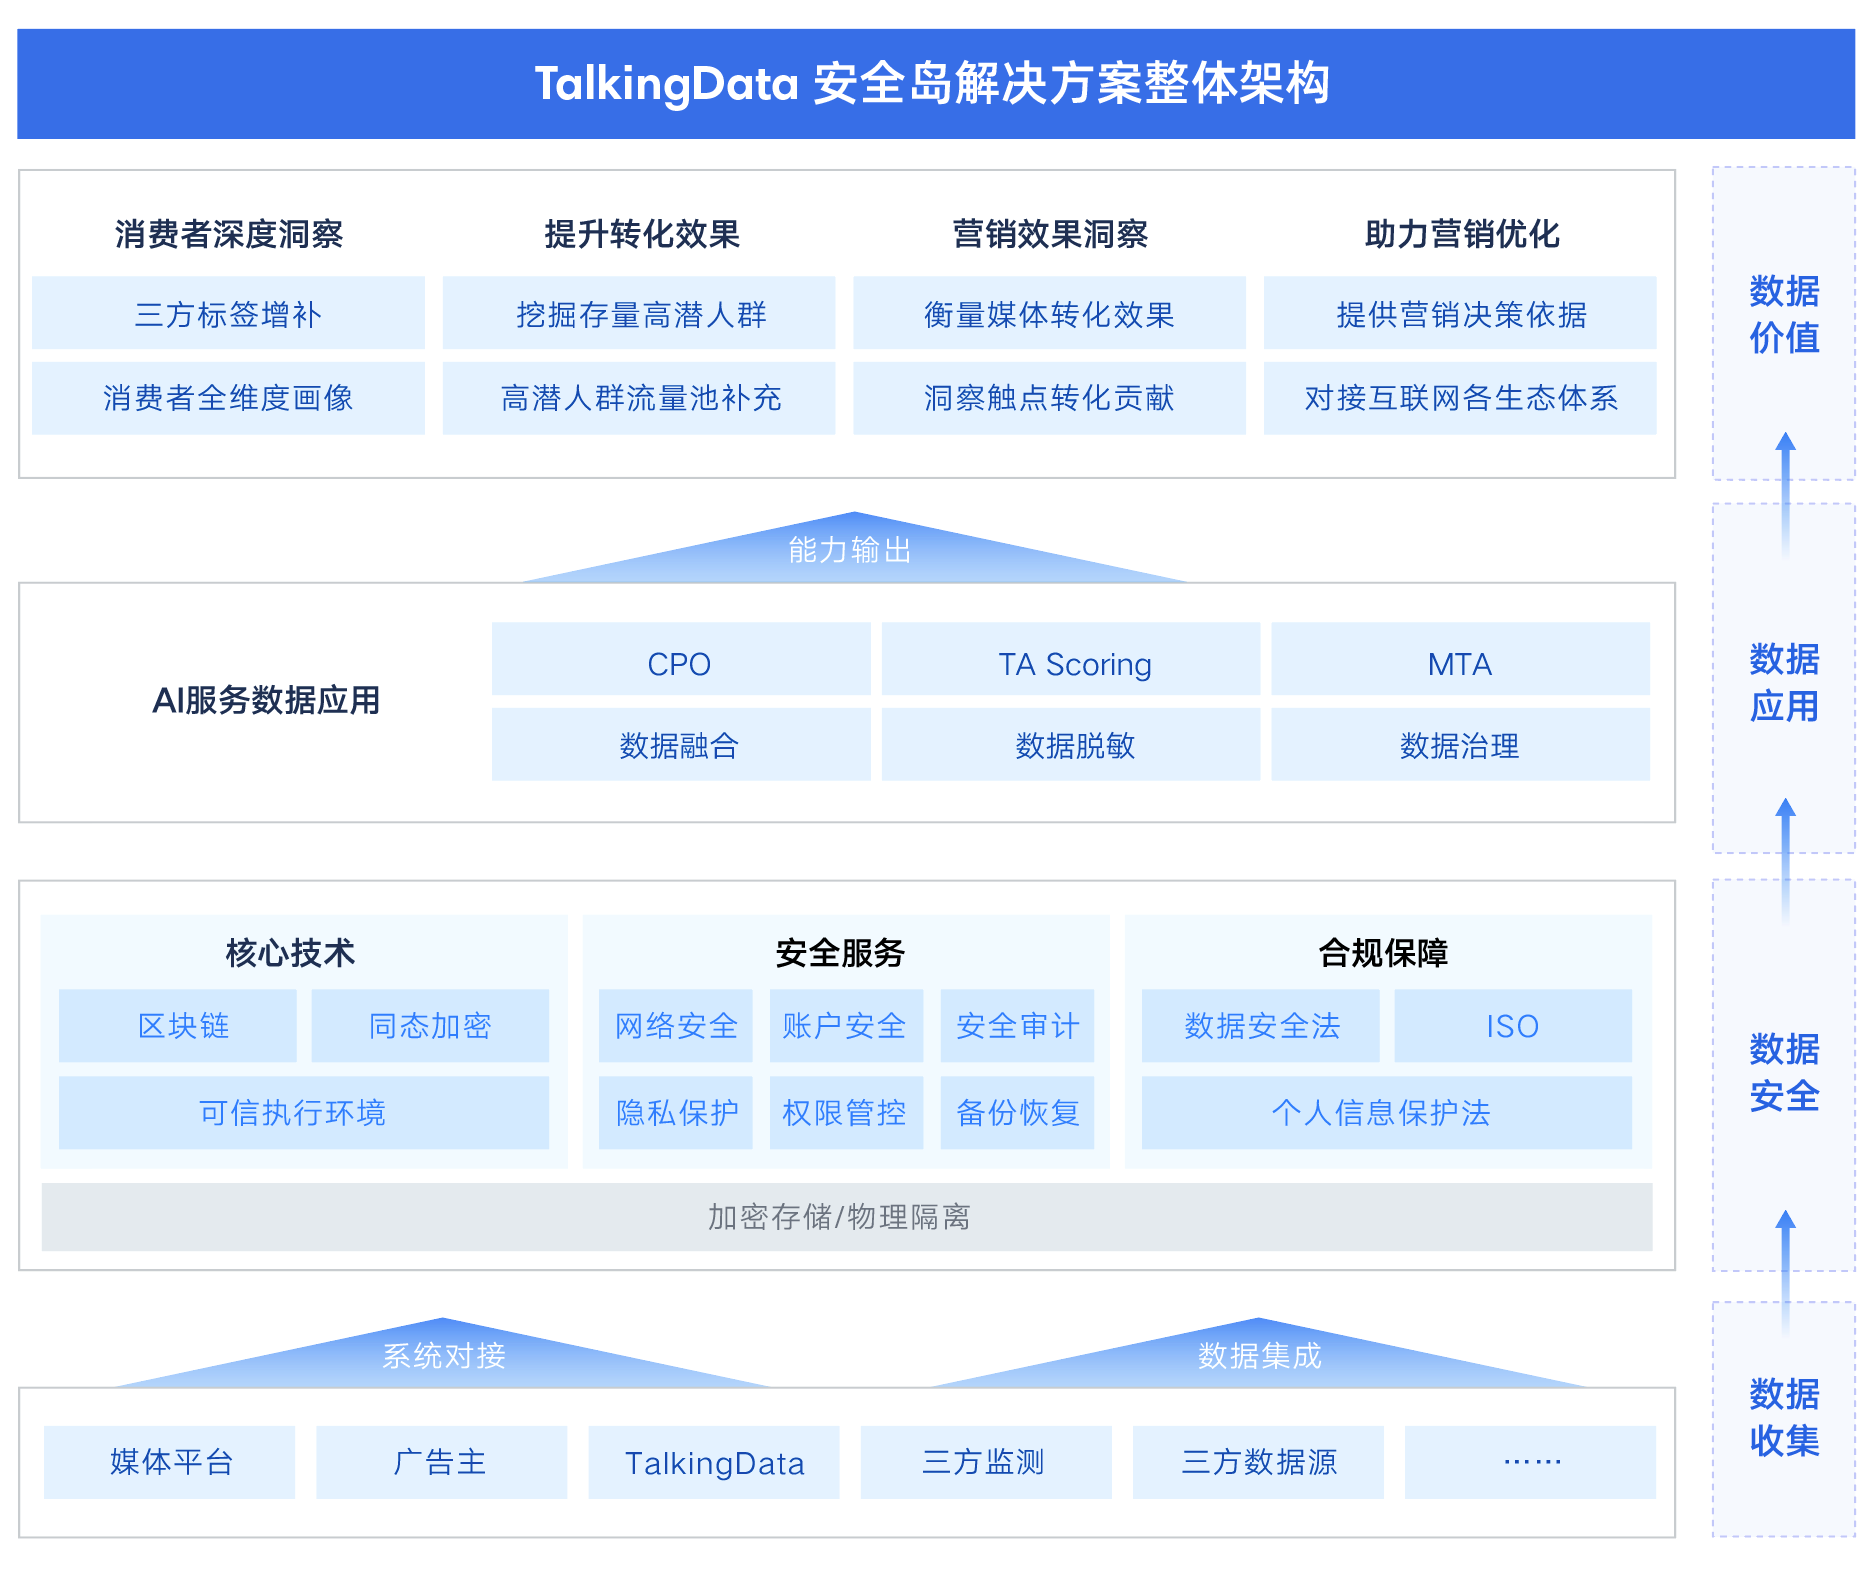This screenshot has width=1876, height=1584.
Task: Click the 三方监测 box
Action: (x=986, y=1462)
